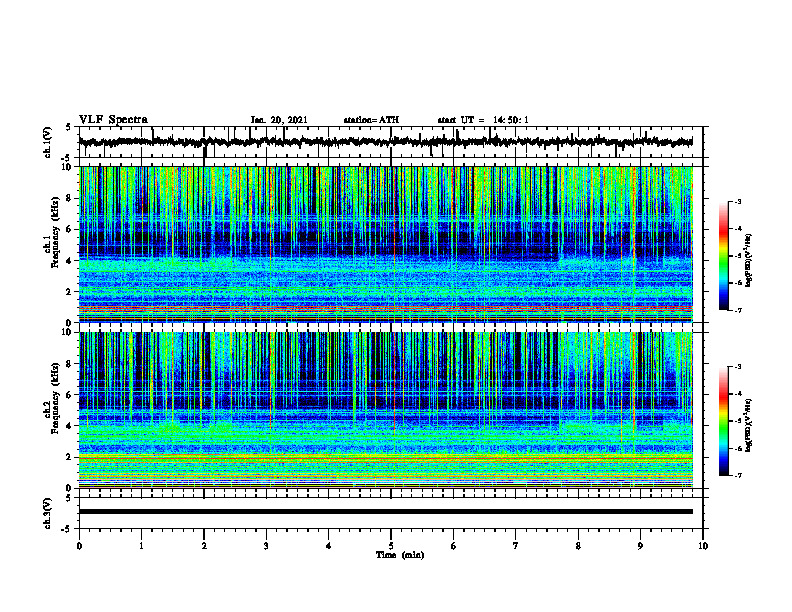Screen dimensions: 792x612
Task: Select the date text "Jan. 20, 2021"
Action: 279,120
